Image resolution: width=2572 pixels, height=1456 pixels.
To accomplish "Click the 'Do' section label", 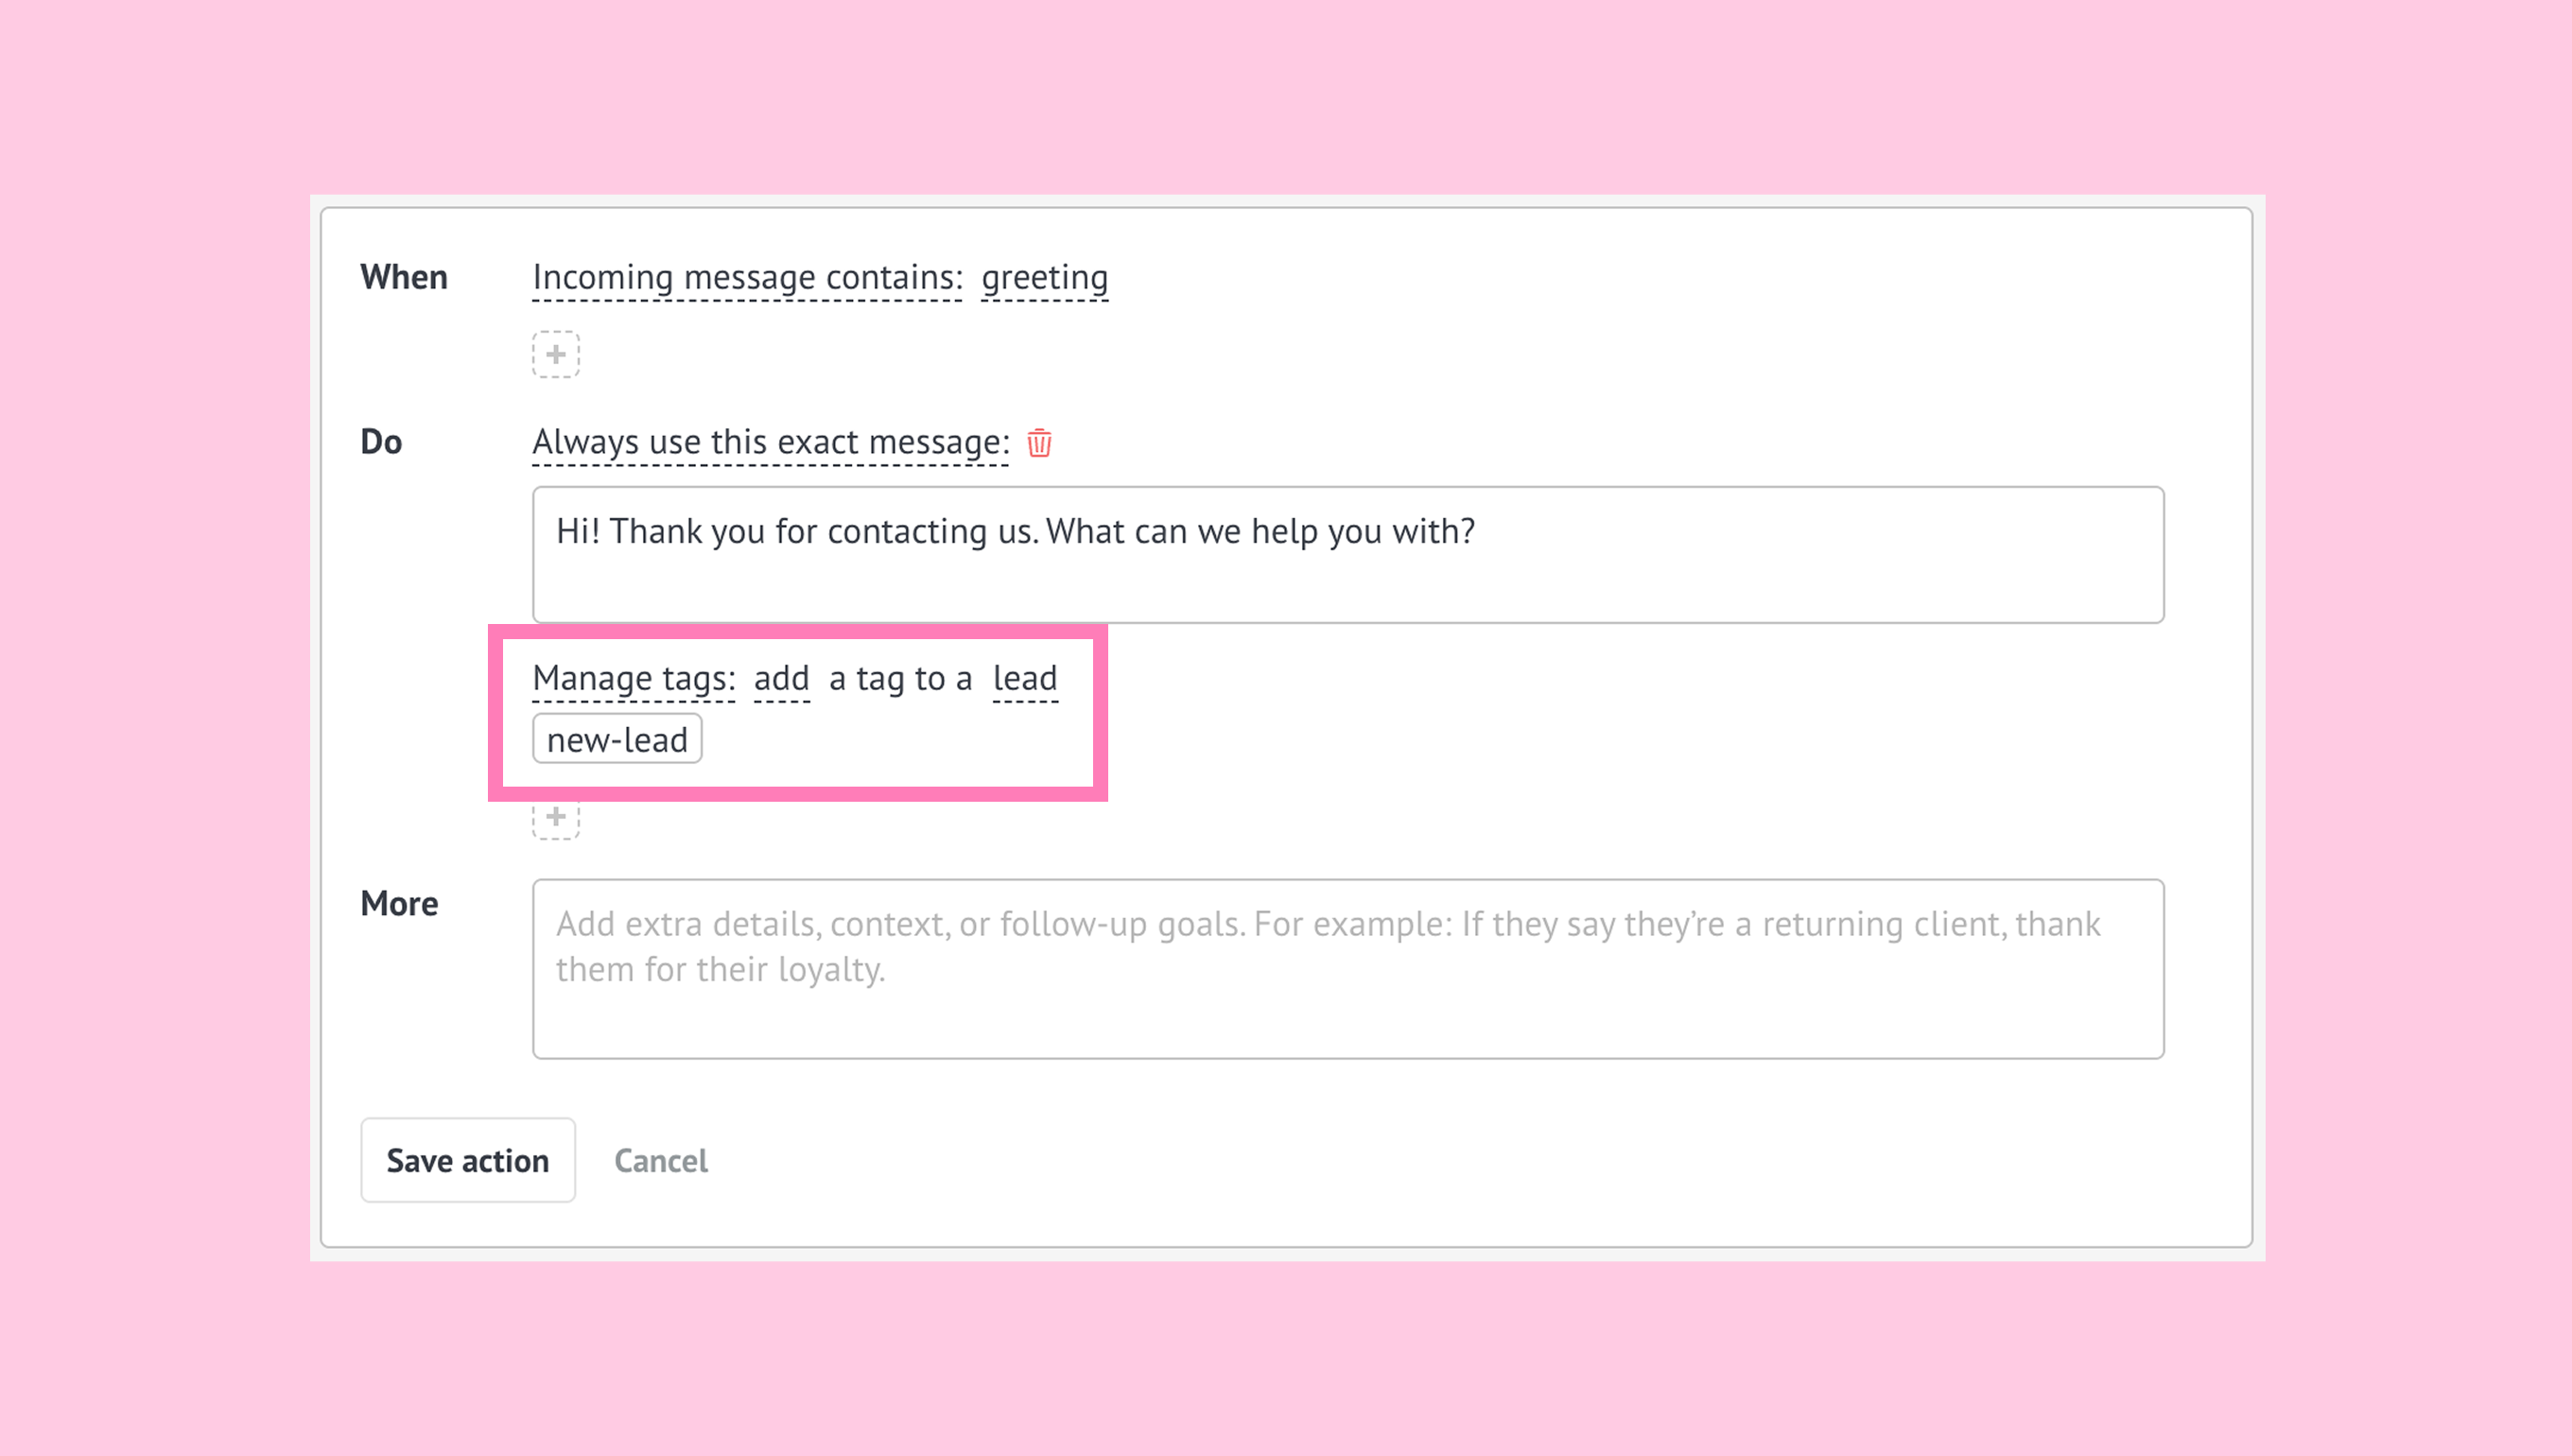I will pos(381,443).
